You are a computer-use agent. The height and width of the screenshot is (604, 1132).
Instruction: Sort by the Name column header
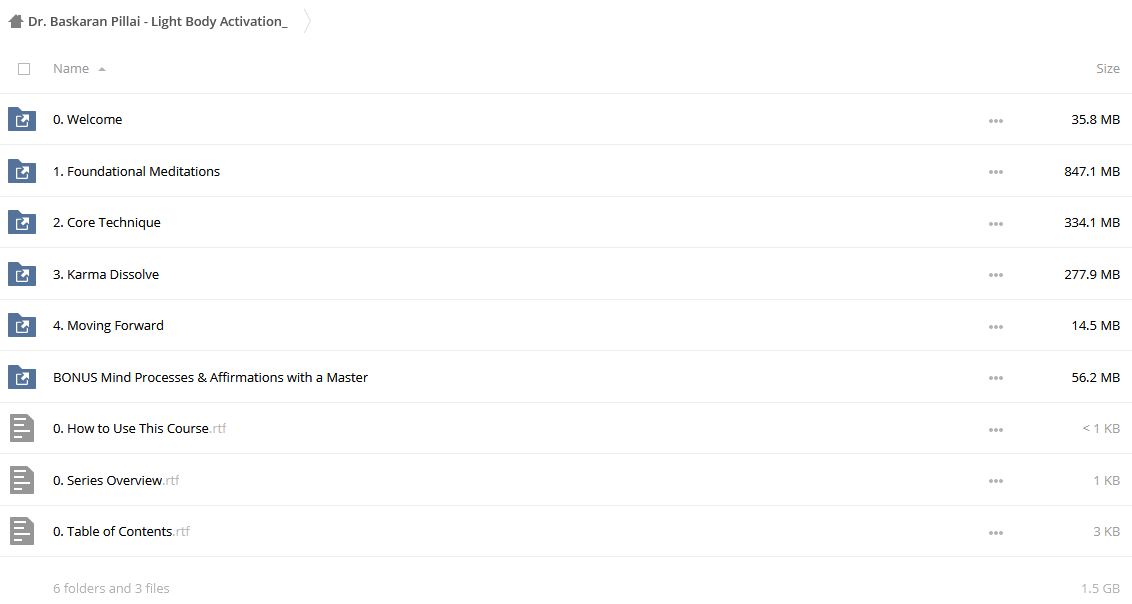[x=71, y=69]
